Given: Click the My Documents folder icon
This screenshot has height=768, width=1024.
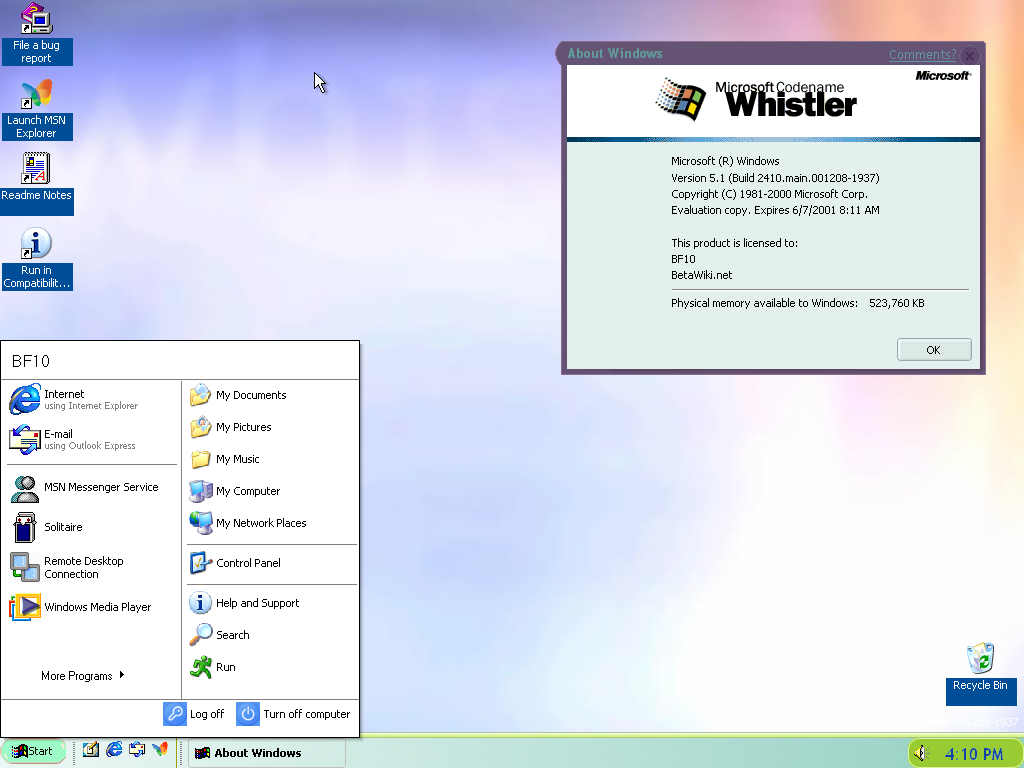Looking at the screenshot, I should coord(200,394).
